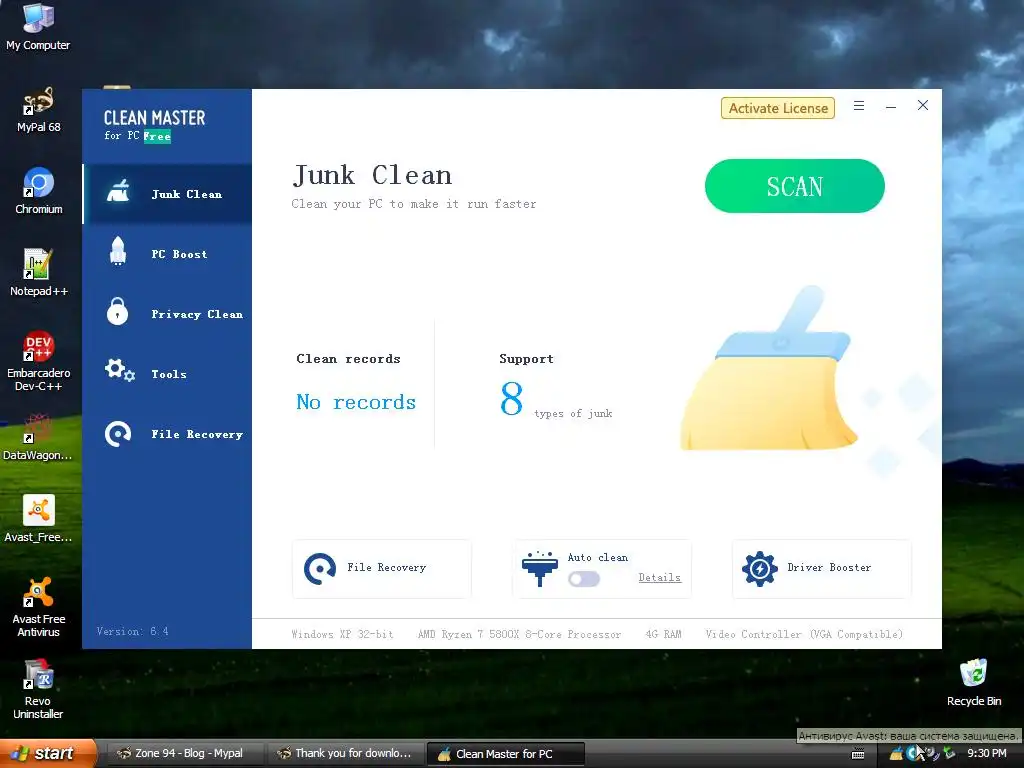Select the Avast_Free installer desktop icon
1024x768 pixels.
click(39, 519)
